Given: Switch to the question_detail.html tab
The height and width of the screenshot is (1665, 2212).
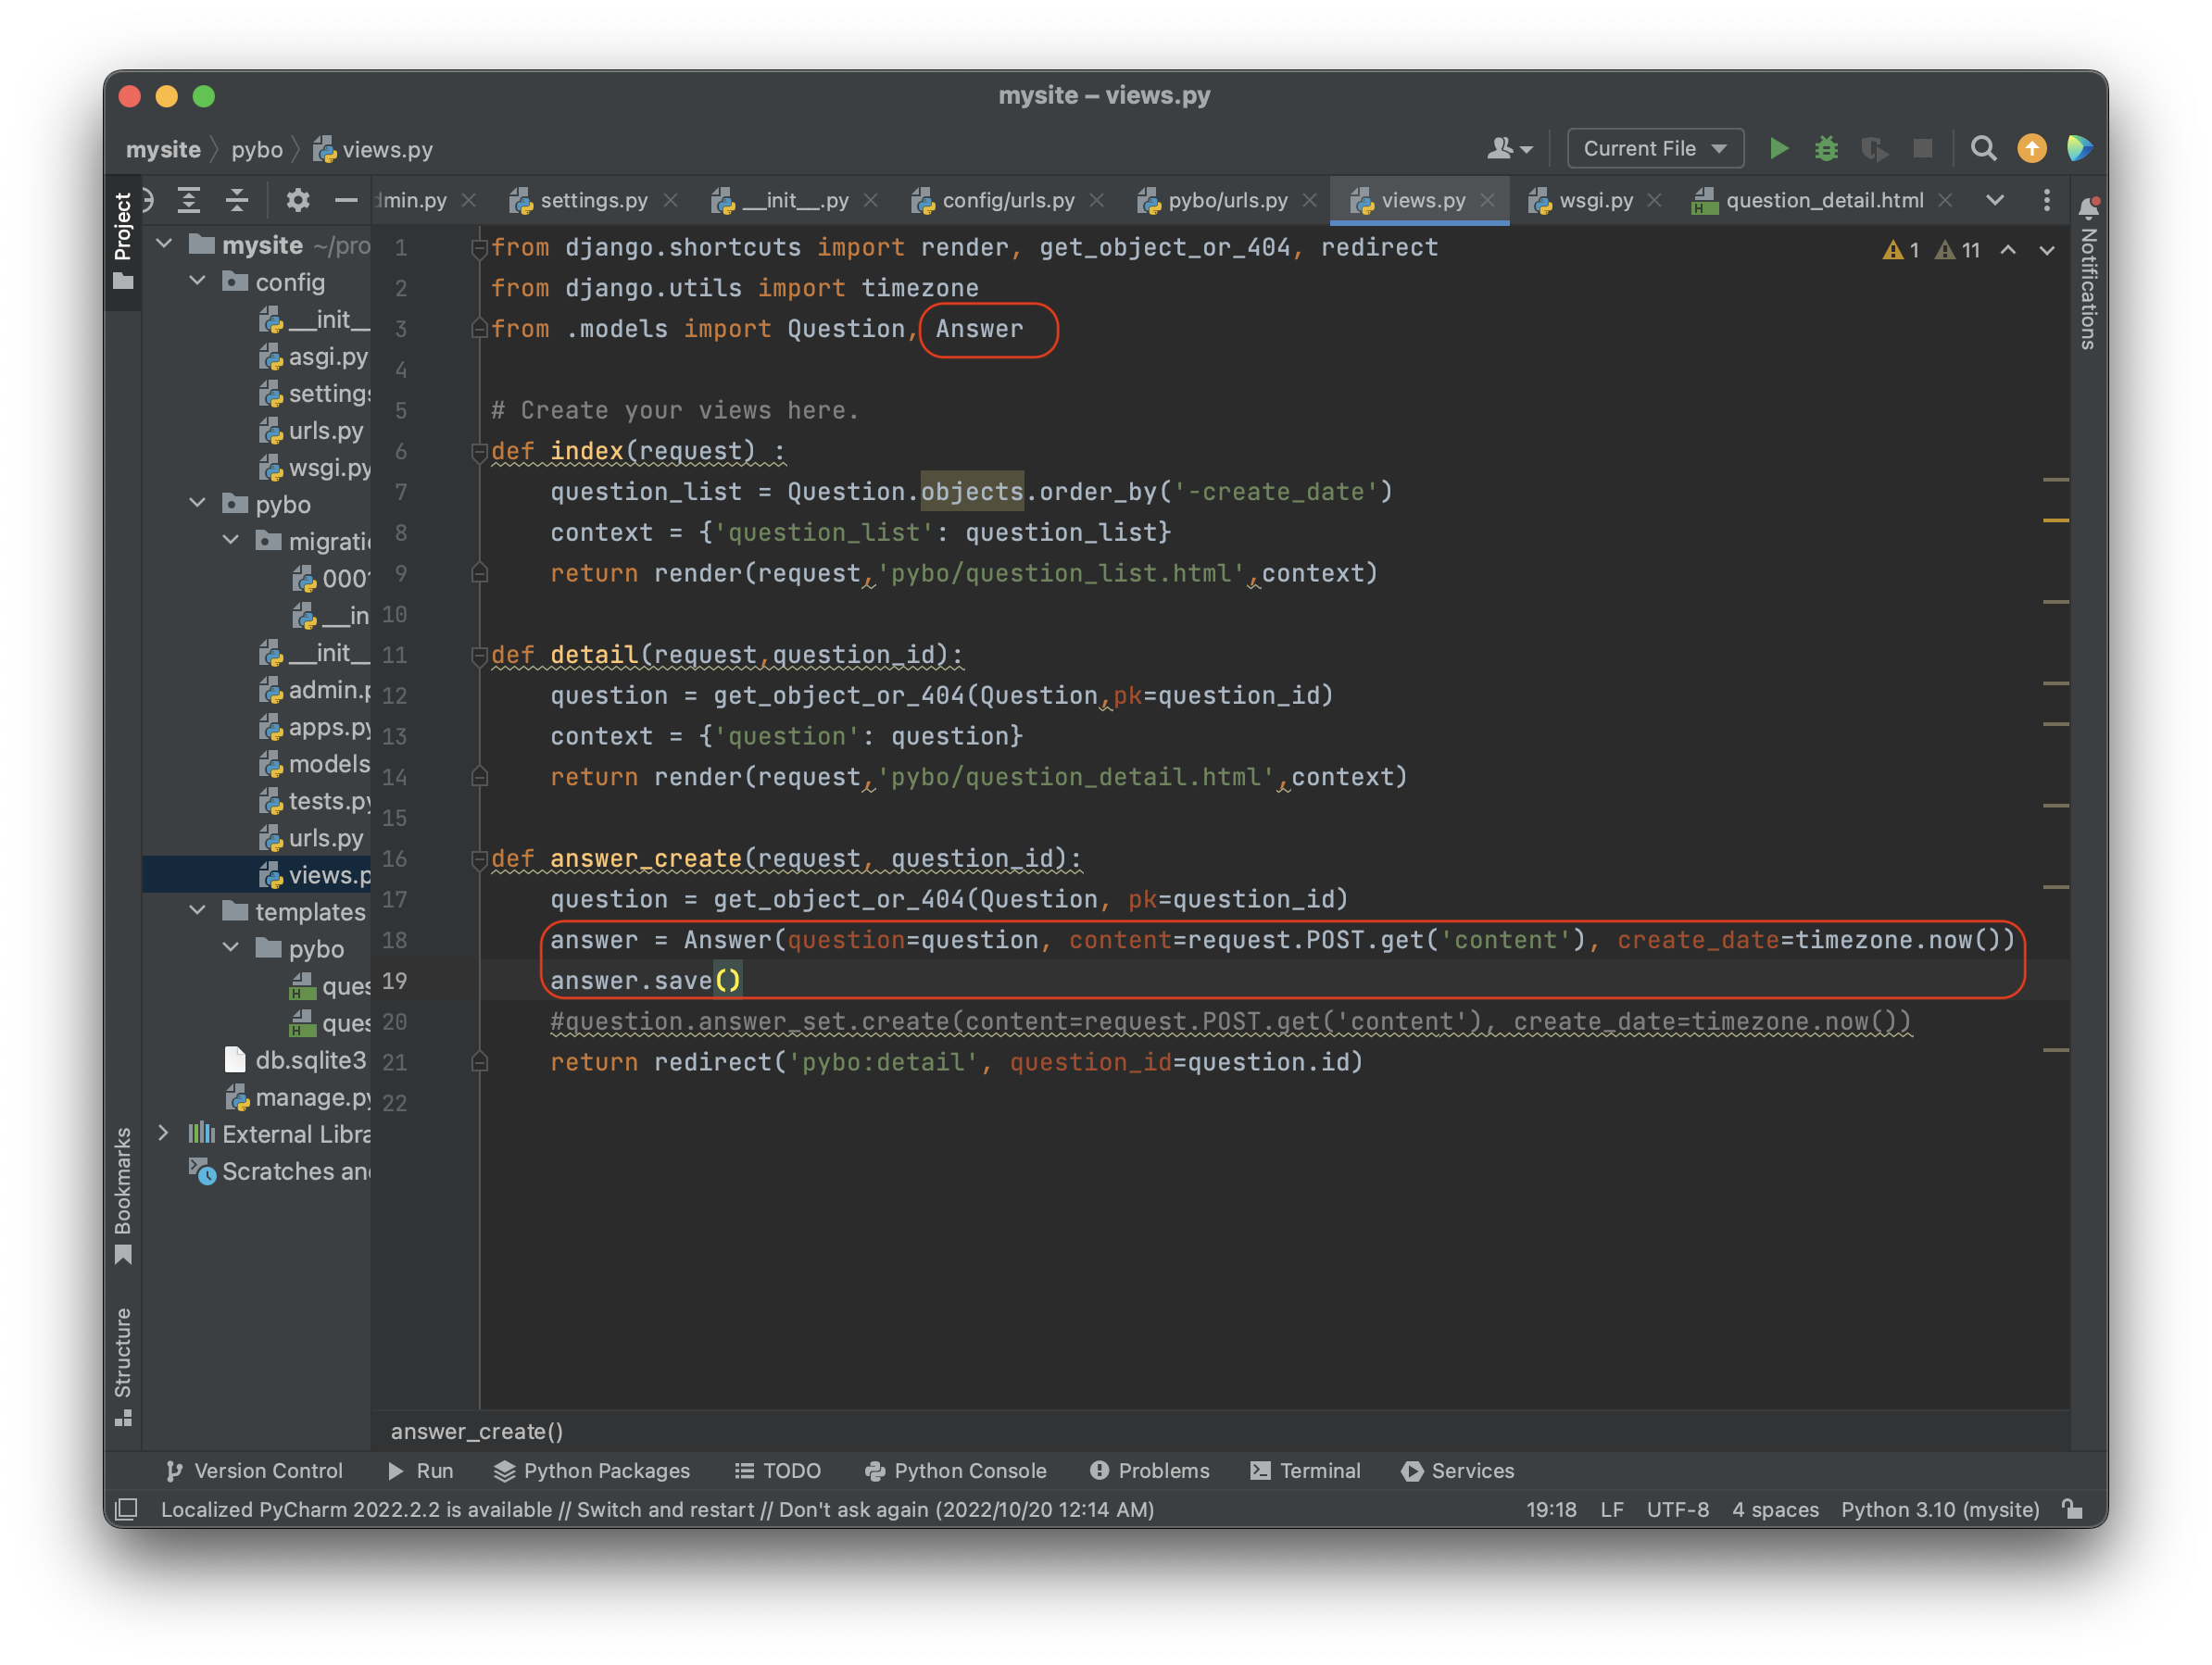Looking at the screenshot, I should point(1823,201).
